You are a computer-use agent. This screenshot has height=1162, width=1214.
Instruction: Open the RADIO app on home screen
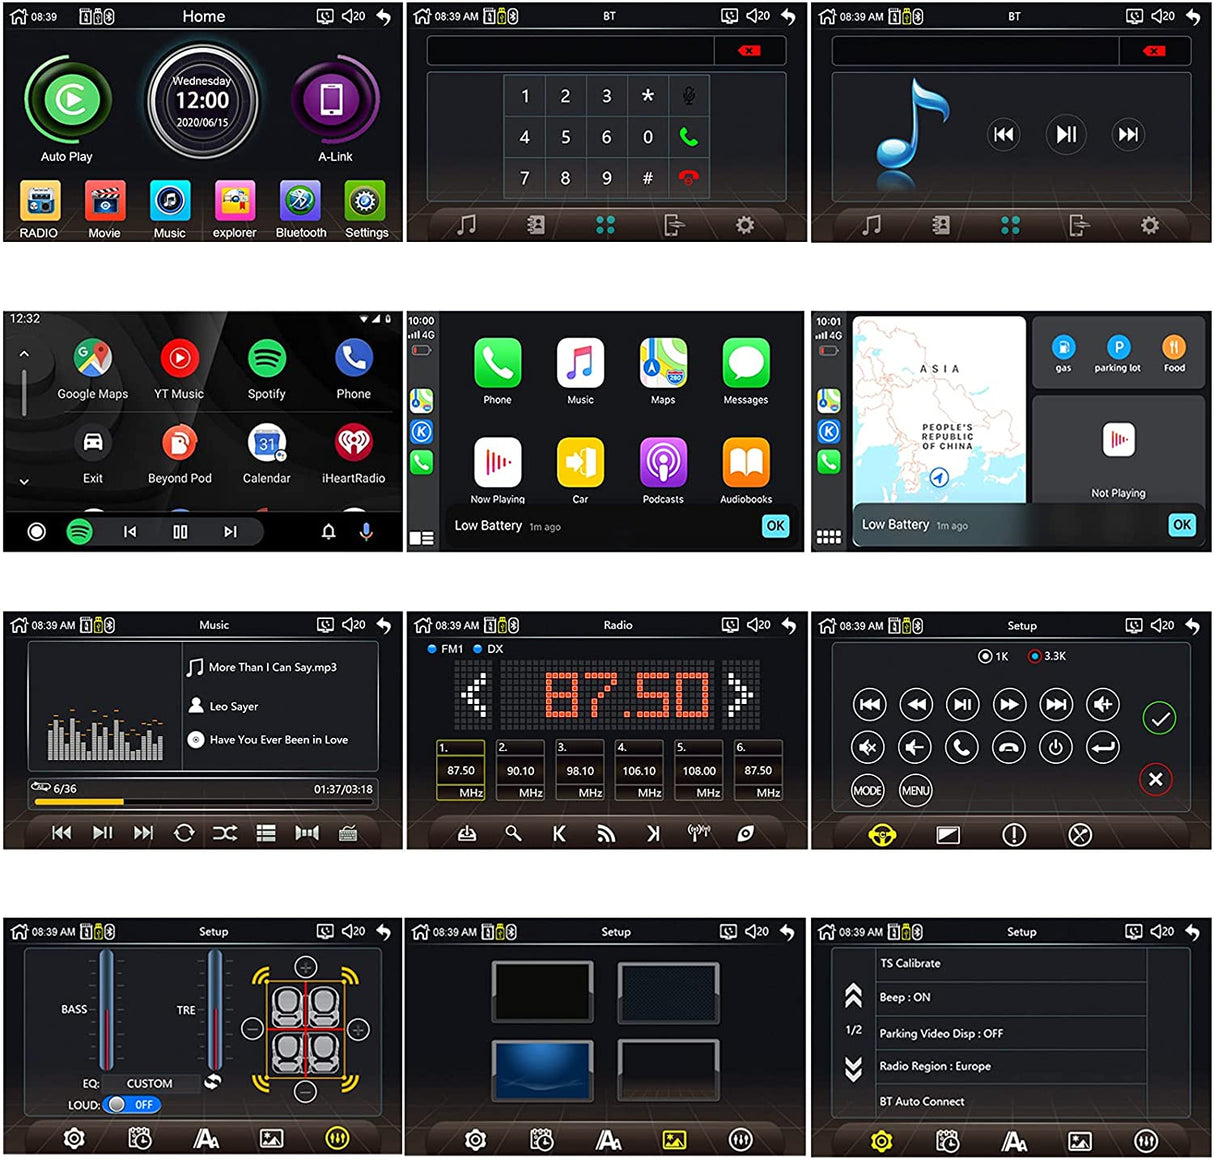39,203
